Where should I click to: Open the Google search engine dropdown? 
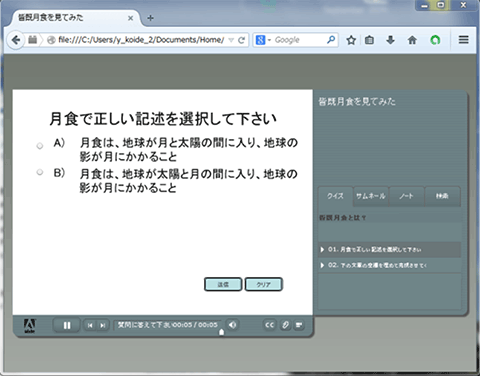coord(263,40)
